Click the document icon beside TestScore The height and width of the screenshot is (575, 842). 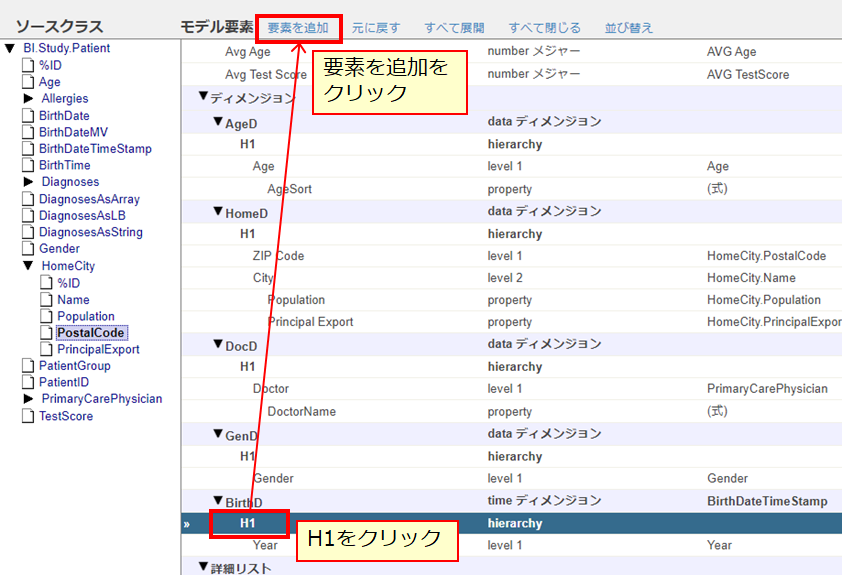28,416
